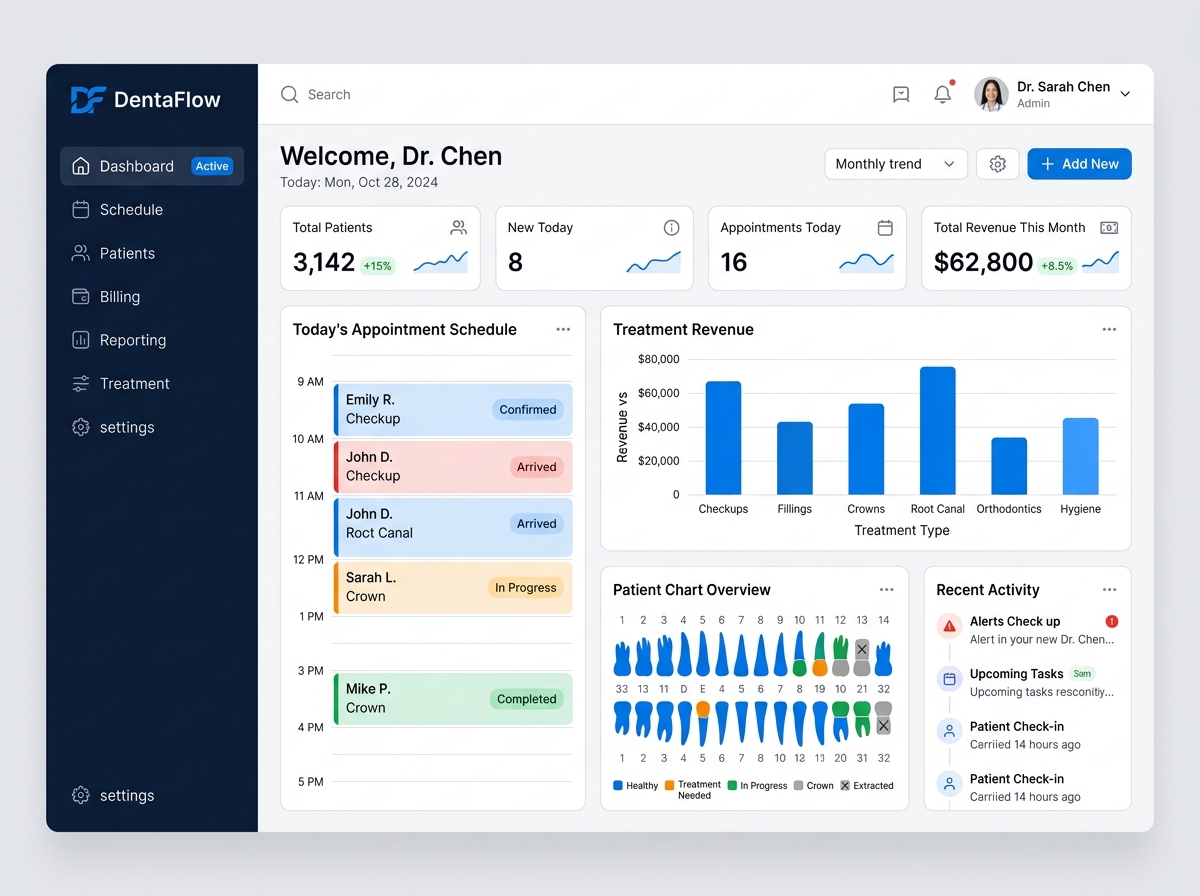1200x896 pixels.
Task: Click the $62,800 revenue value
Action: pos(983,263)
